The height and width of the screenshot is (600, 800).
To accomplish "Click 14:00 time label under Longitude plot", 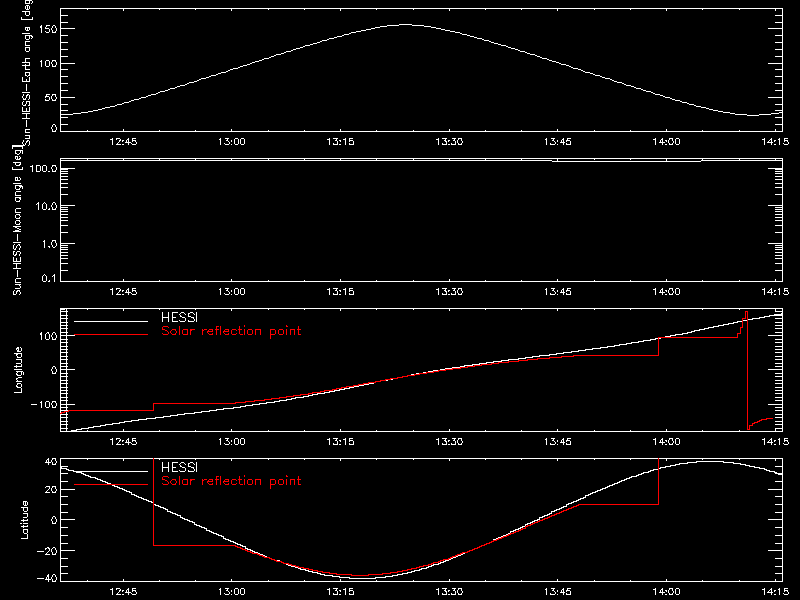I will (666, 442).
